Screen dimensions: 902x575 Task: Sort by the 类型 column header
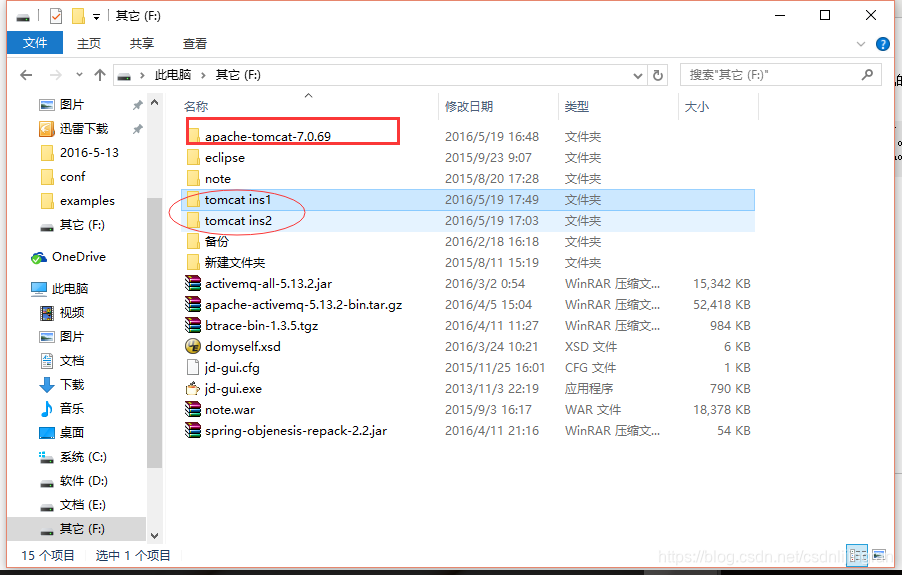tap(577, 106)
